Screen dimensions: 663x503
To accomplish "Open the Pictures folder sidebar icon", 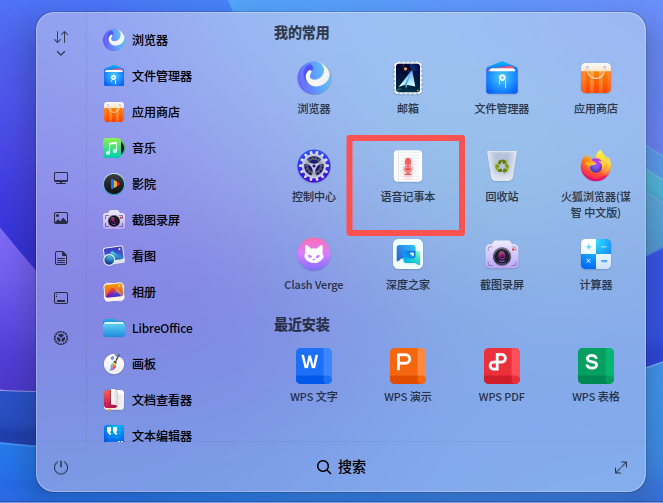I will [61, 218].
